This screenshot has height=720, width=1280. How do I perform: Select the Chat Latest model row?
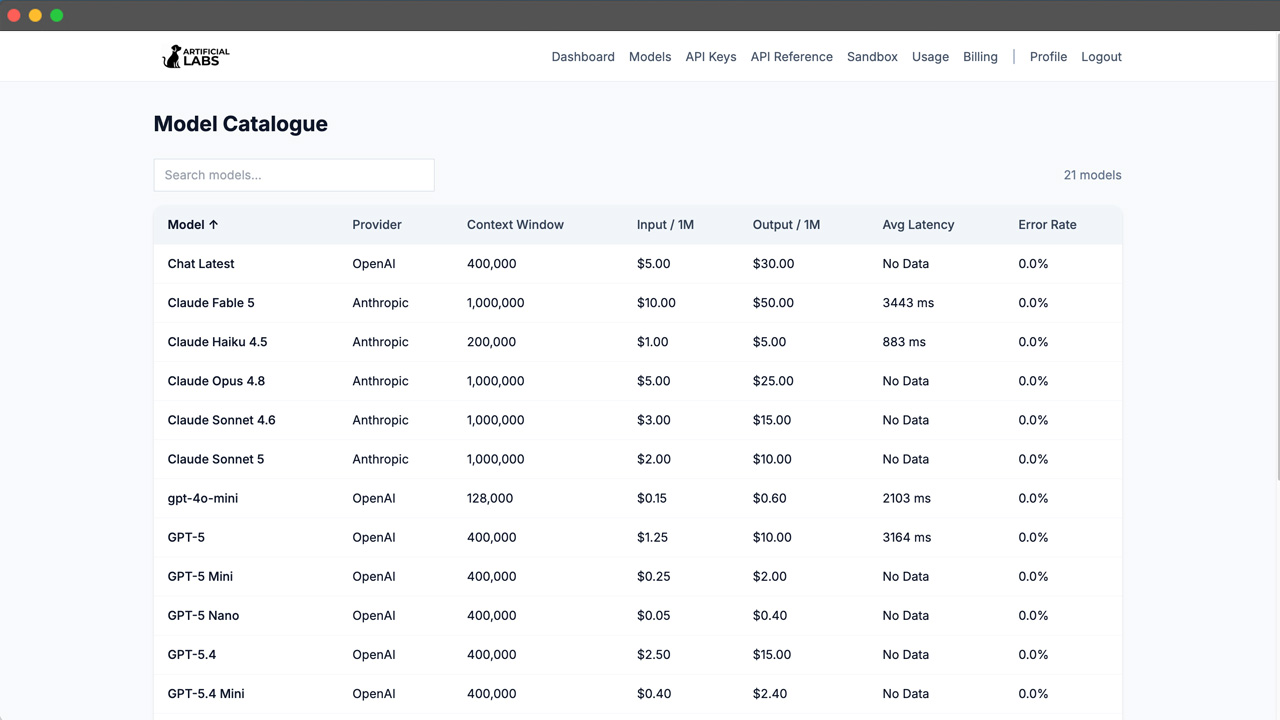638,264
